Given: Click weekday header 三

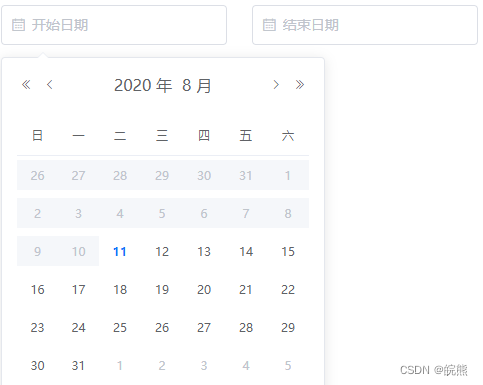Looking at the screenshot, I should [162, 136].
